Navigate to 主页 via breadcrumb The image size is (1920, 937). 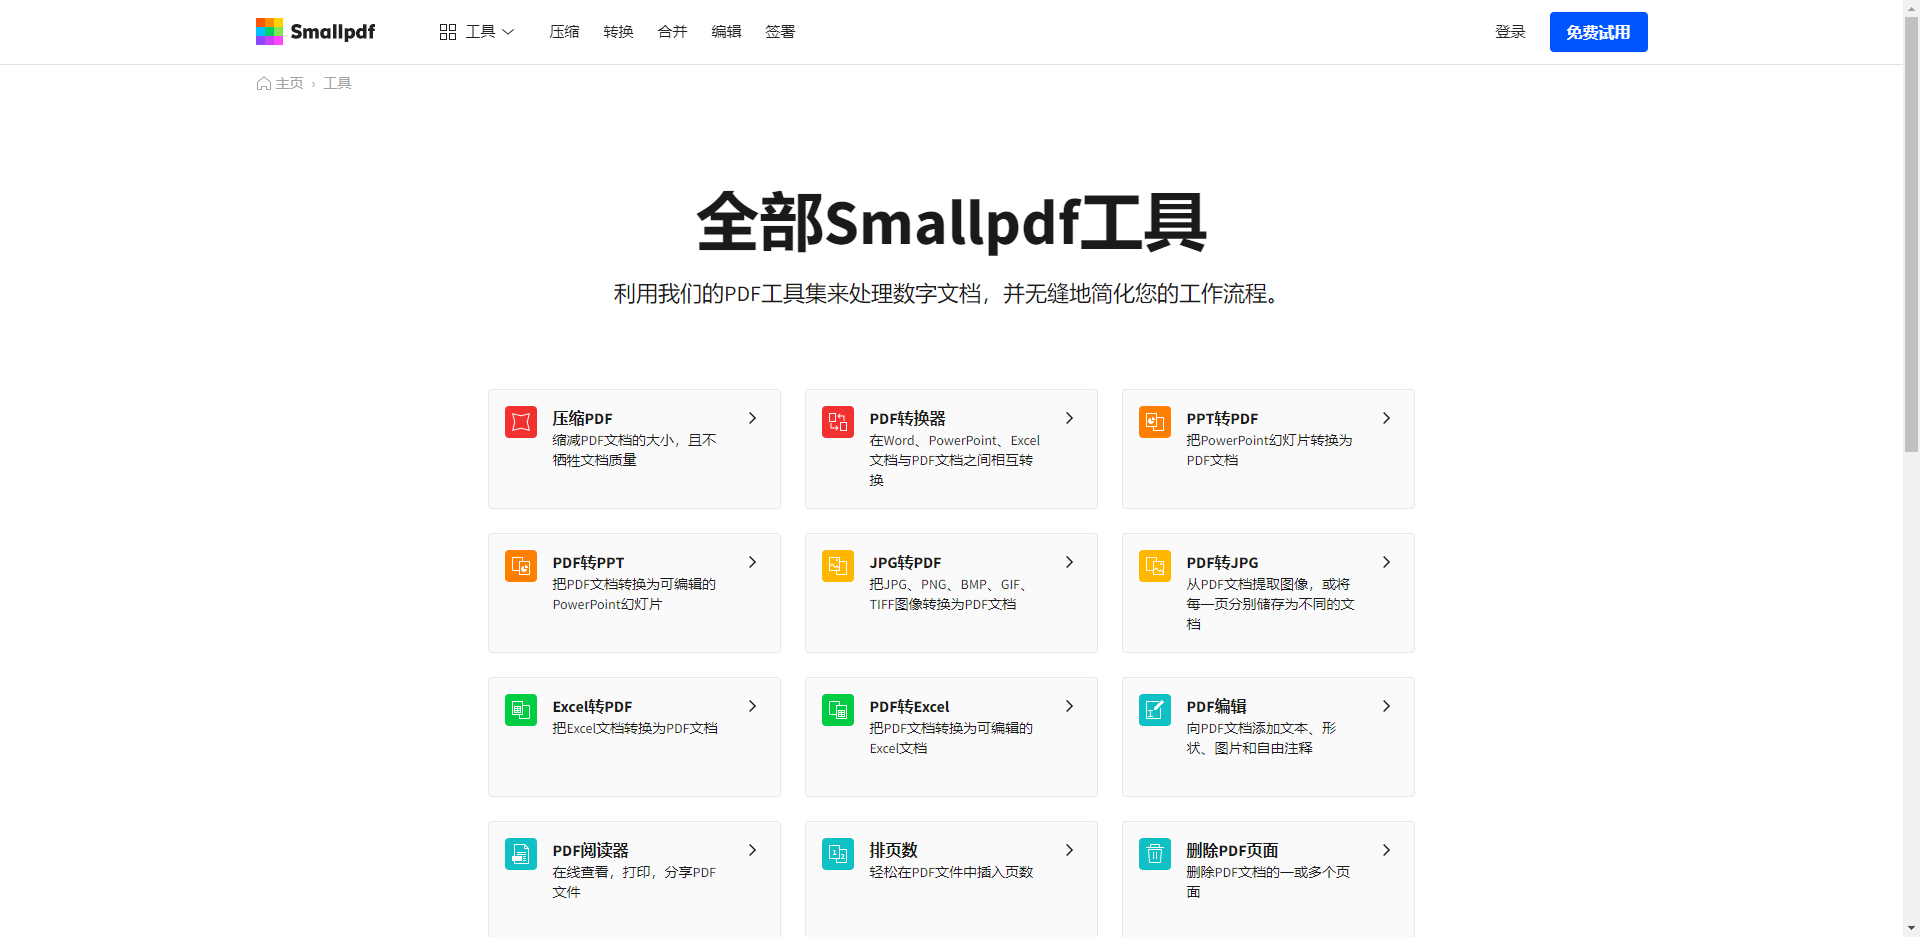pos(288,83)
